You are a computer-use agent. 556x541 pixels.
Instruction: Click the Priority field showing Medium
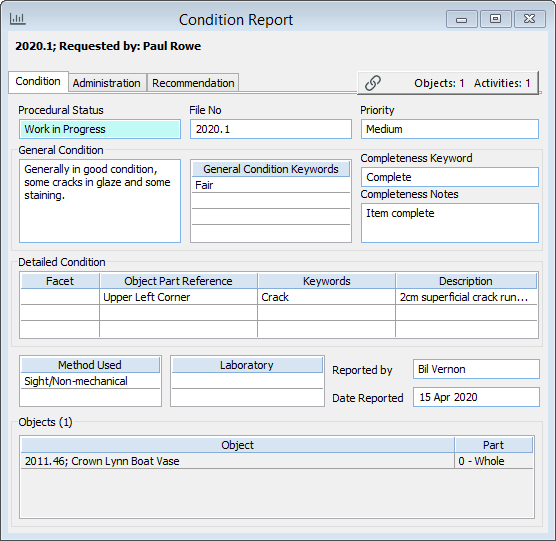click(450, 129)
